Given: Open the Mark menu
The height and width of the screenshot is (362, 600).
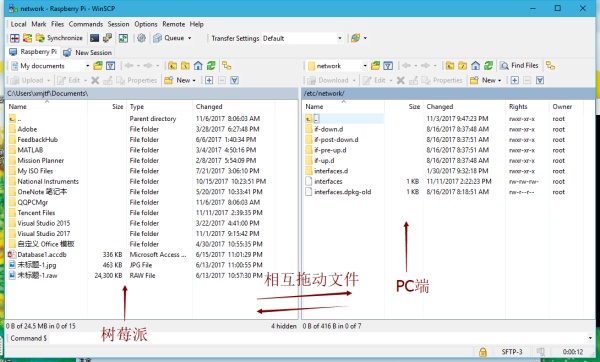Looking at the screenshot, I should pyautogui.click(x=39, y=24).
